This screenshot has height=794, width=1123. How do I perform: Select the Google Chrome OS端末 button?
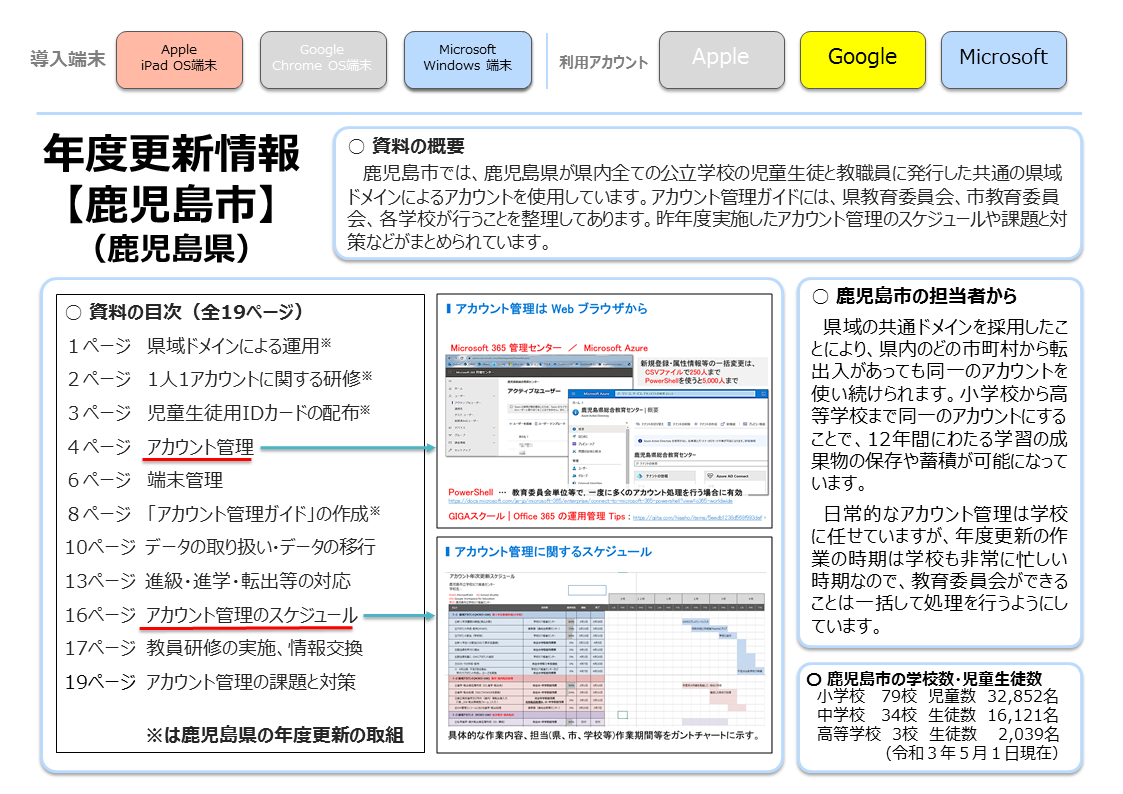[323, 59]
